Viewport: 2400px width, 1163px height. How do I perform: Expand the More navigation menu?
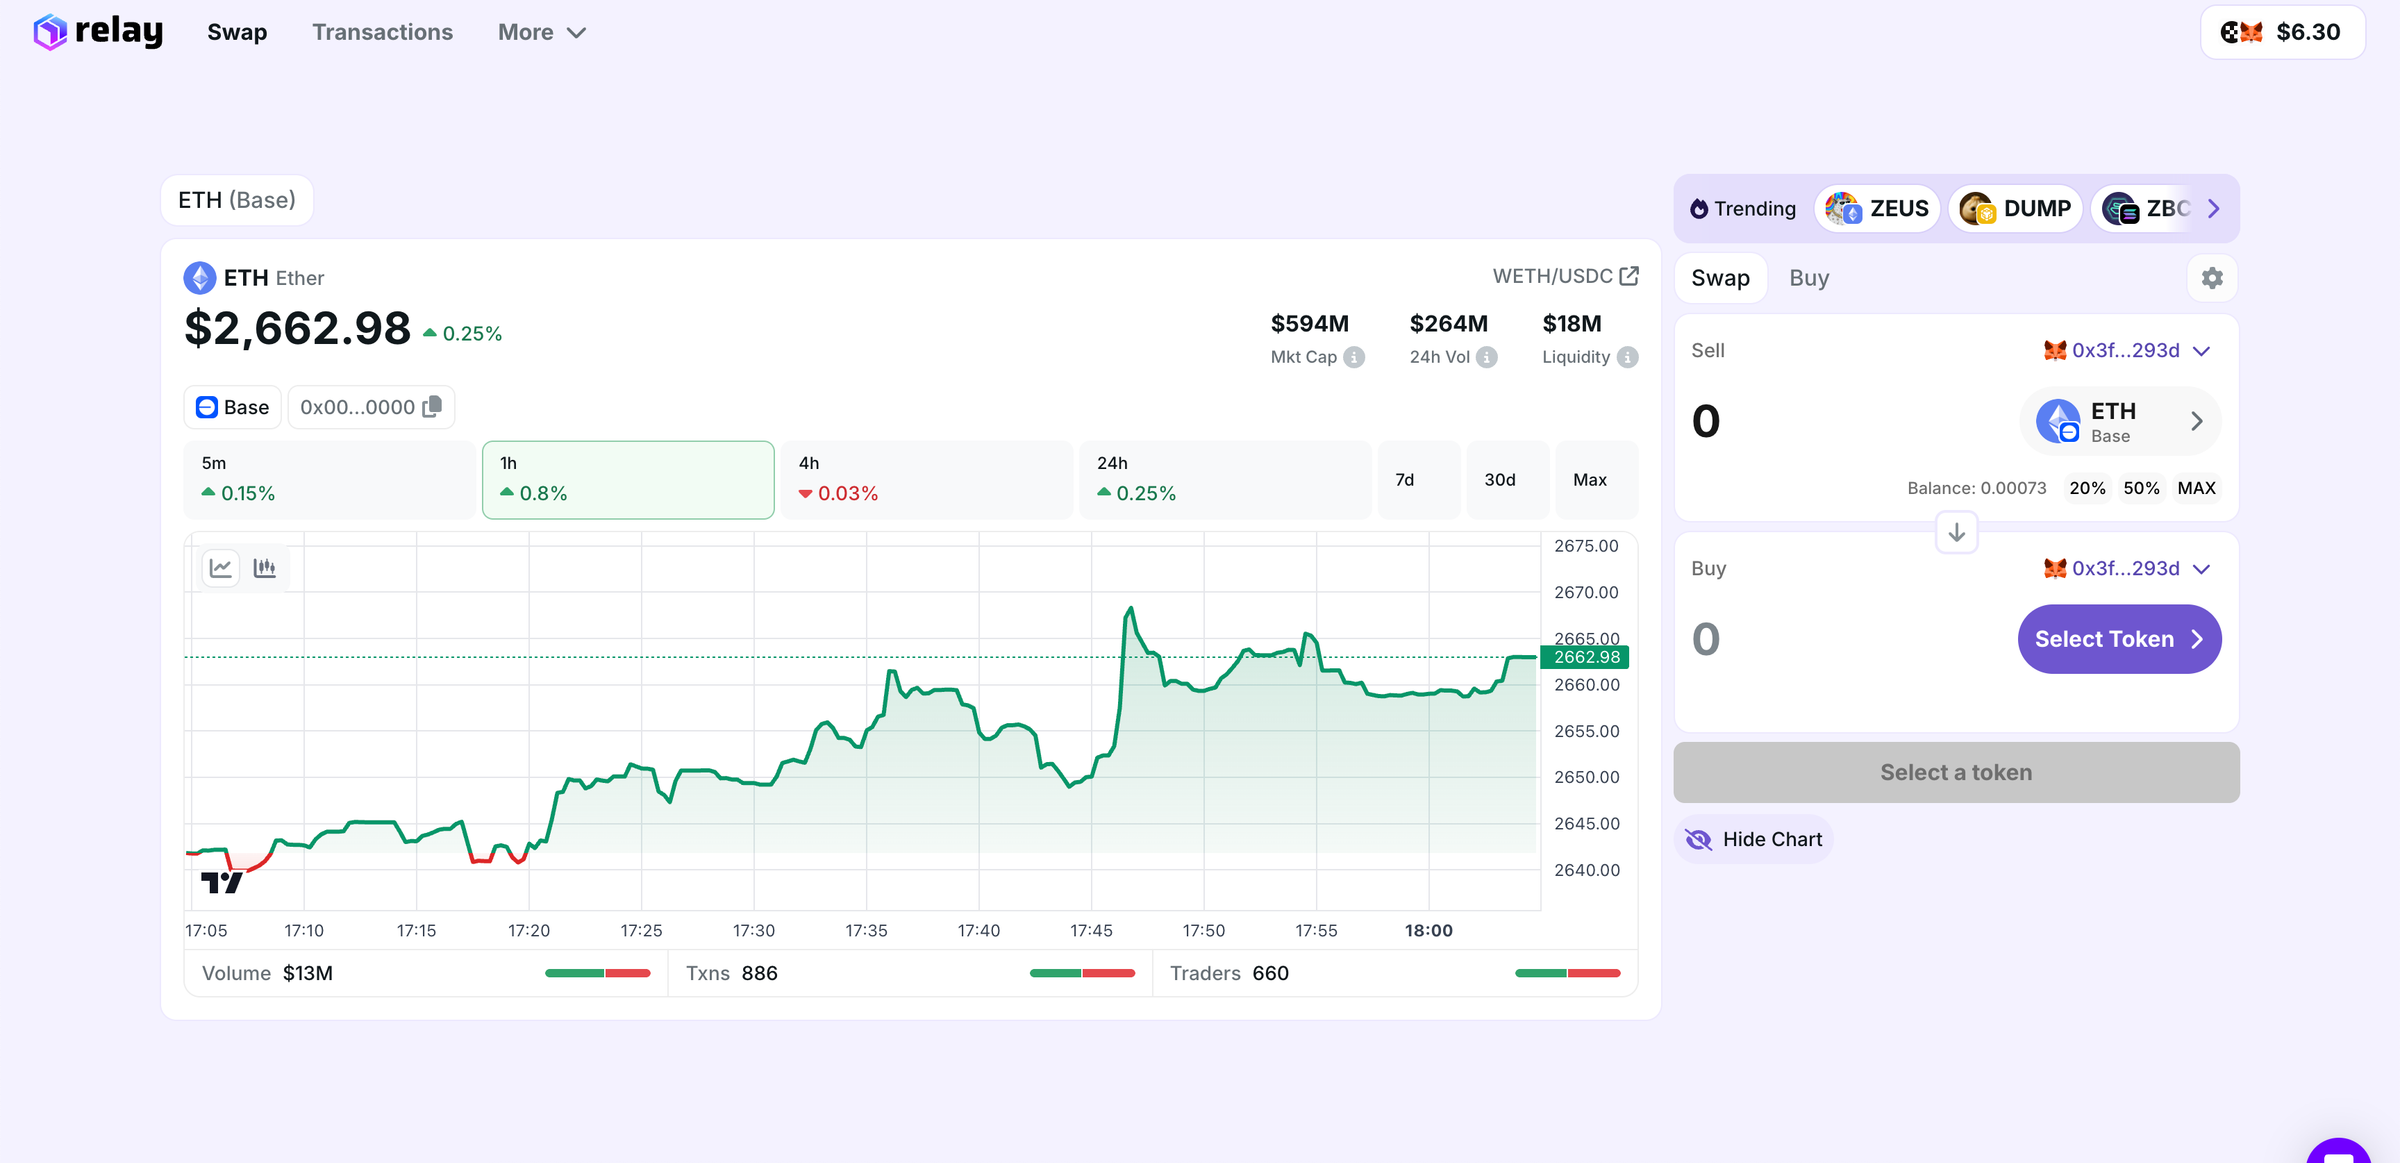tap(541, 31)
